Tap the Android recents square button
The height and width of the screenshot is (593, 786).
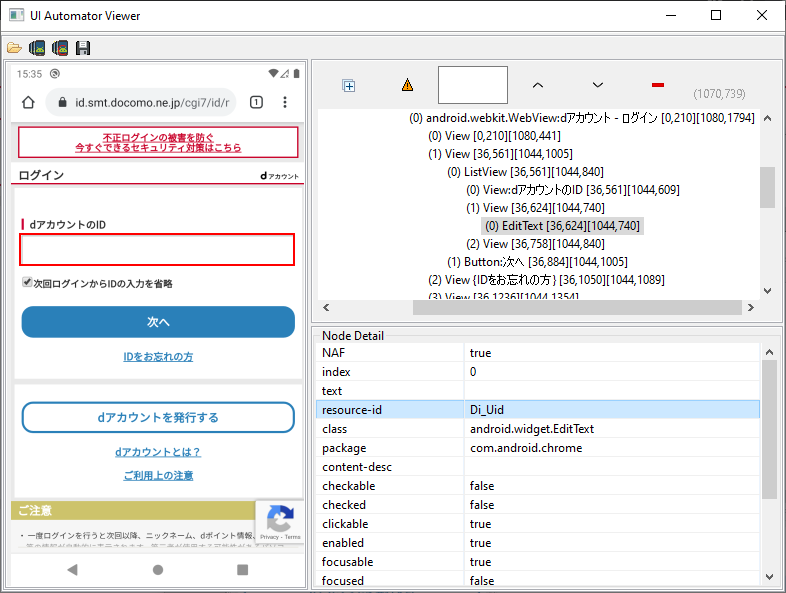click(243, 569)
